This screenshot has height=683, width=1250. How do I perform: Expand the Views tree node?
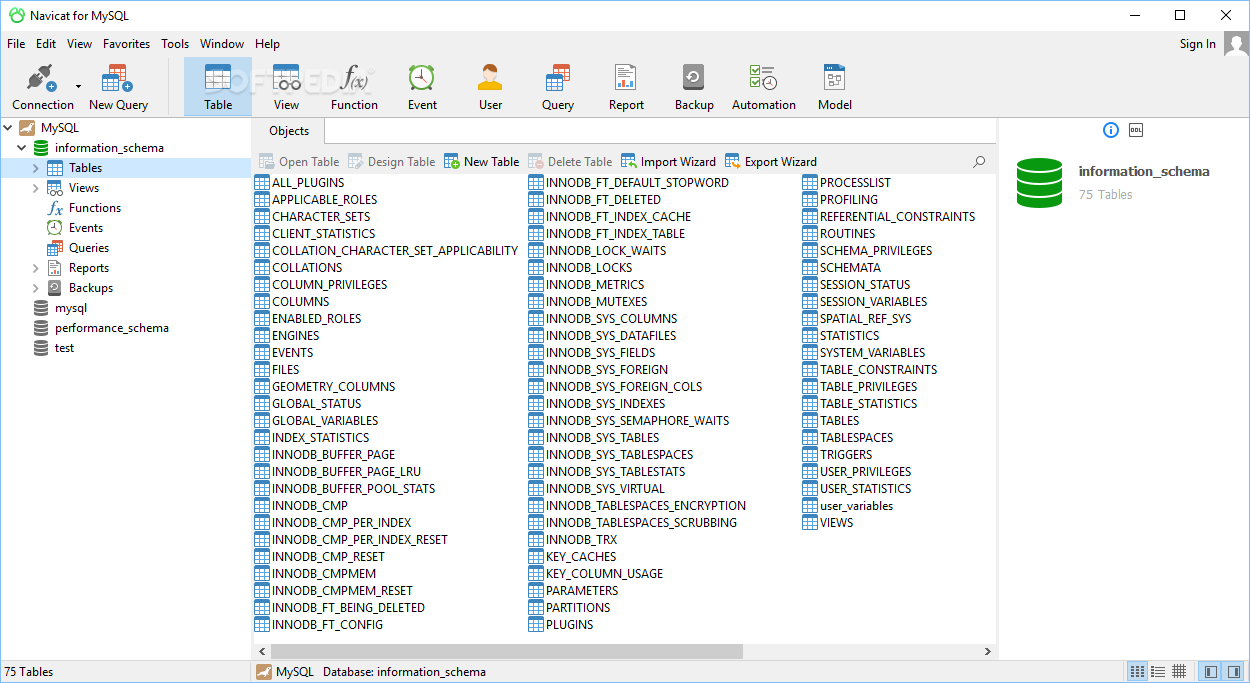click(x=36, y=188)
